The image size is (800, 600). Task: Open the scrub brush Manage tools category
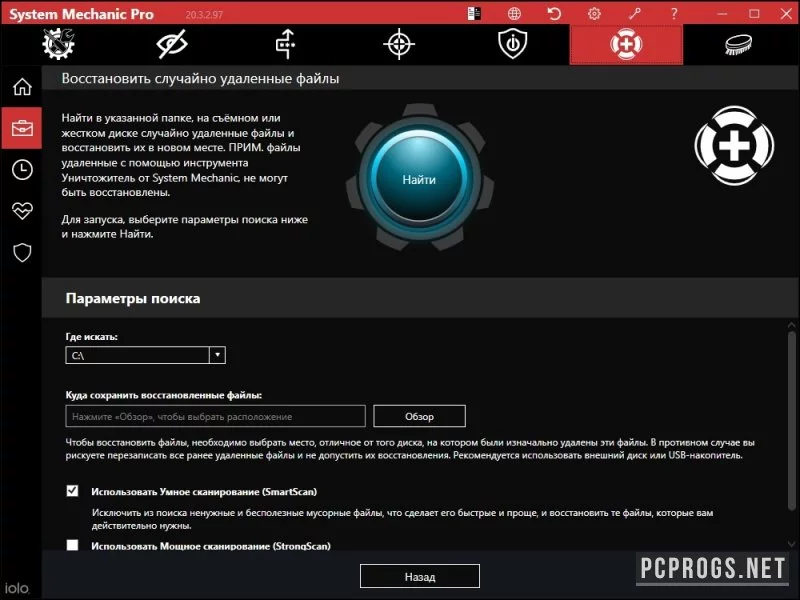point(738,44)
